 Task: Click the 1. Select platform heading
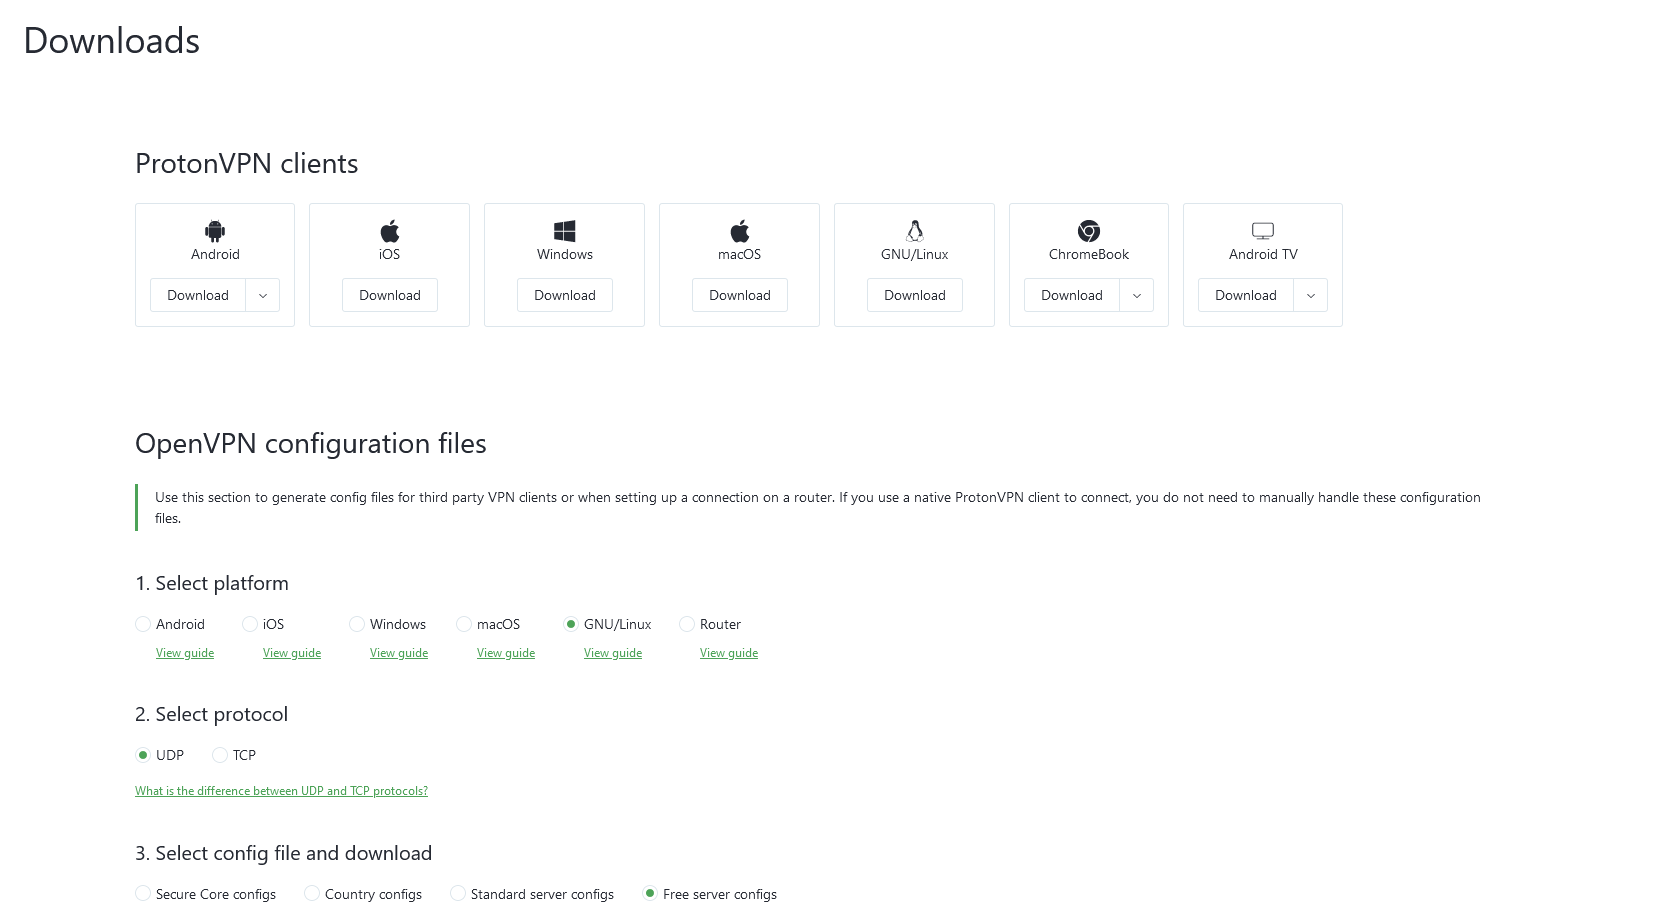pyautogui.click(x=212, y=583)
